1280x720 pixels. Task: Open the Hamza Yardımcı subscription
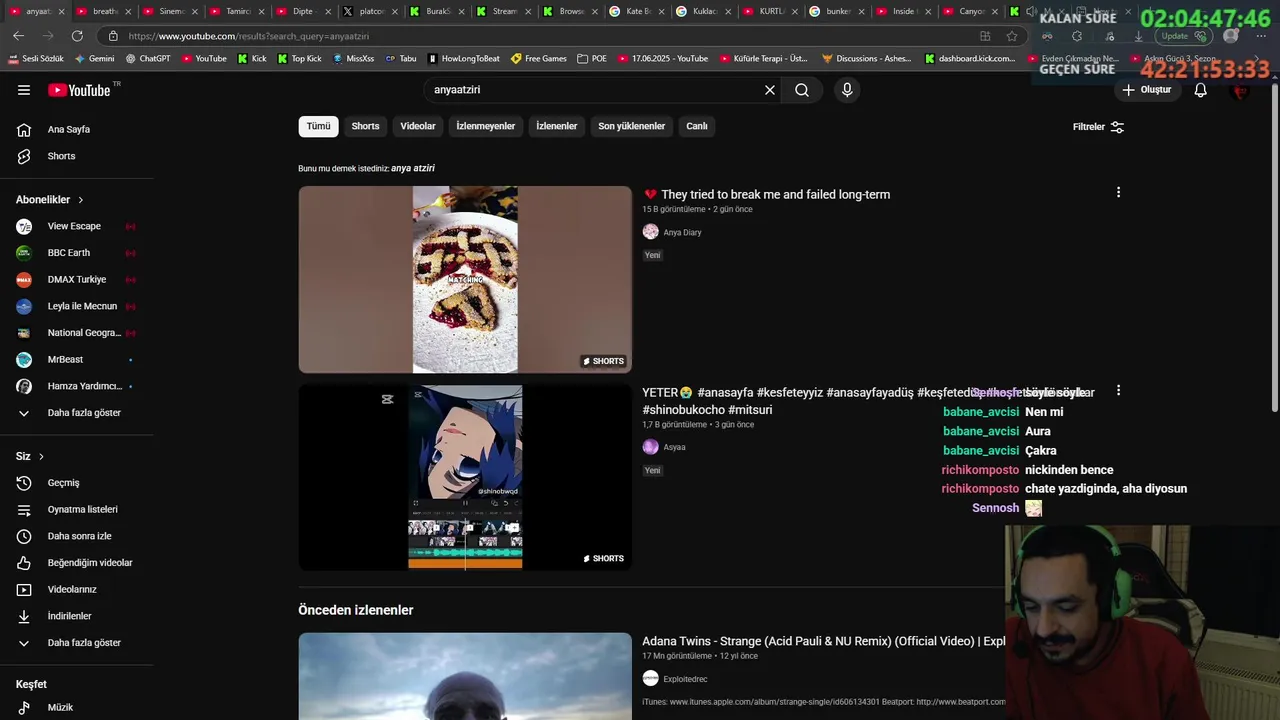pos(77,386)
